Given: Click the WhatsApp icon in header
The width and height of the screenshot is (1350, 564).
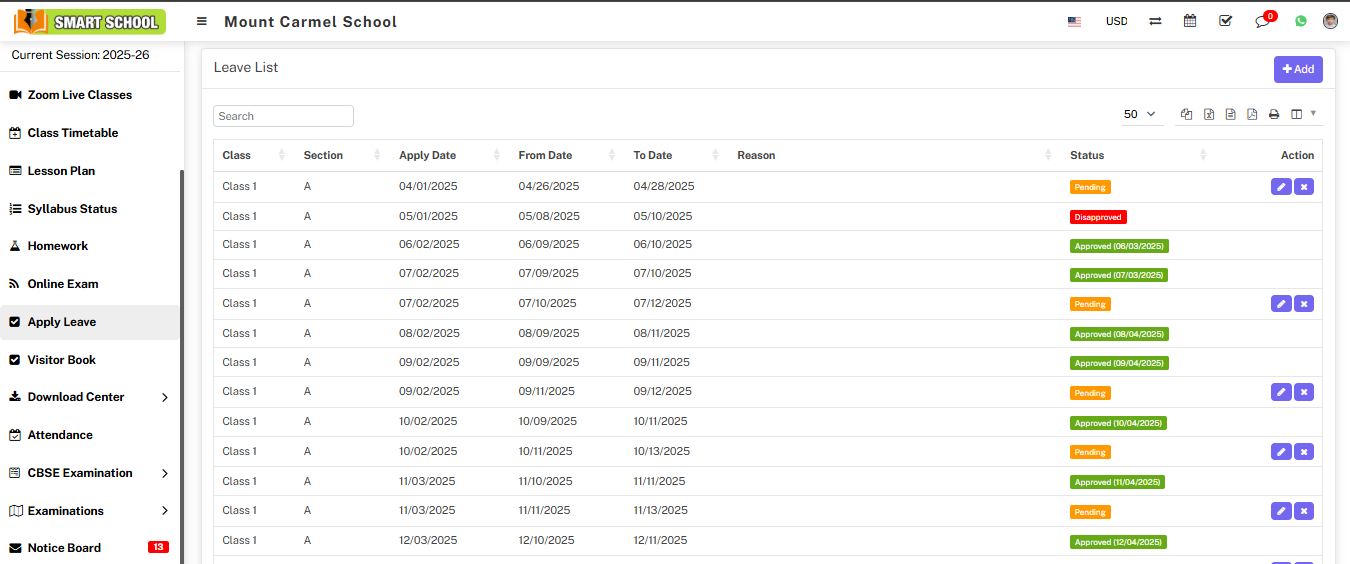Looking at the screenshot, I should 1300,21.
